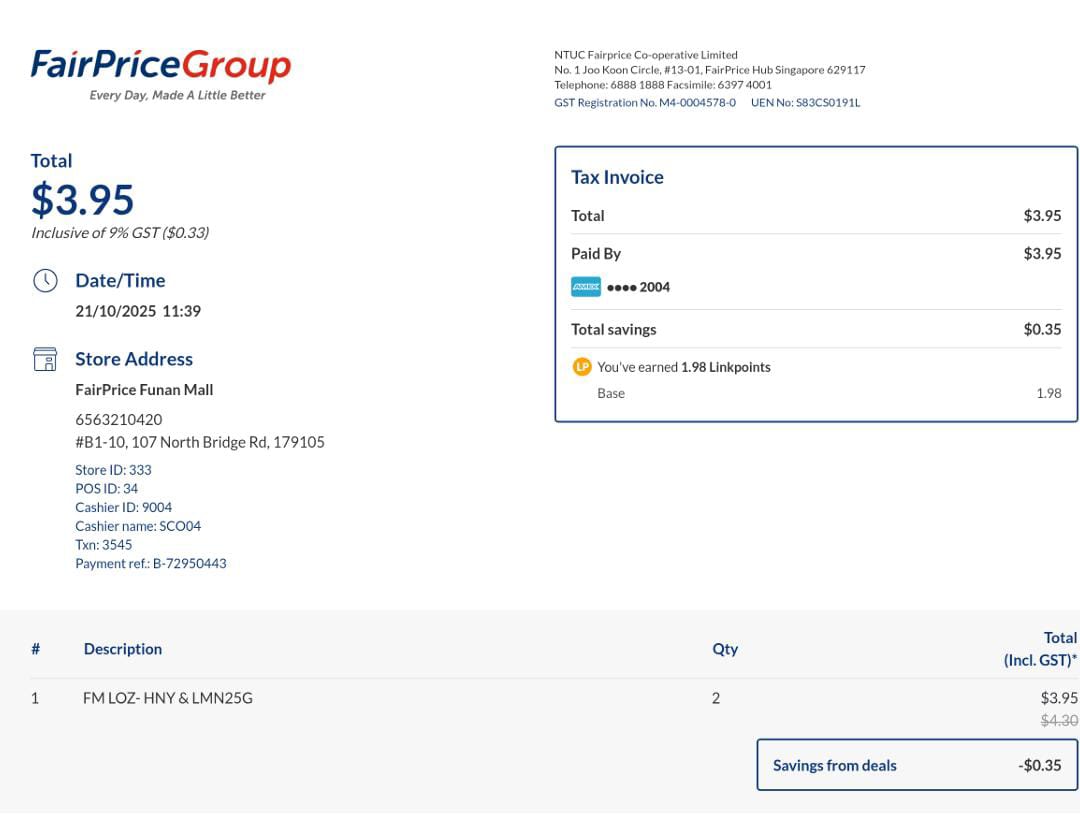Click the Store Address heading
The height and width of the screenshot is (832, 1080).
pos(134,359)
